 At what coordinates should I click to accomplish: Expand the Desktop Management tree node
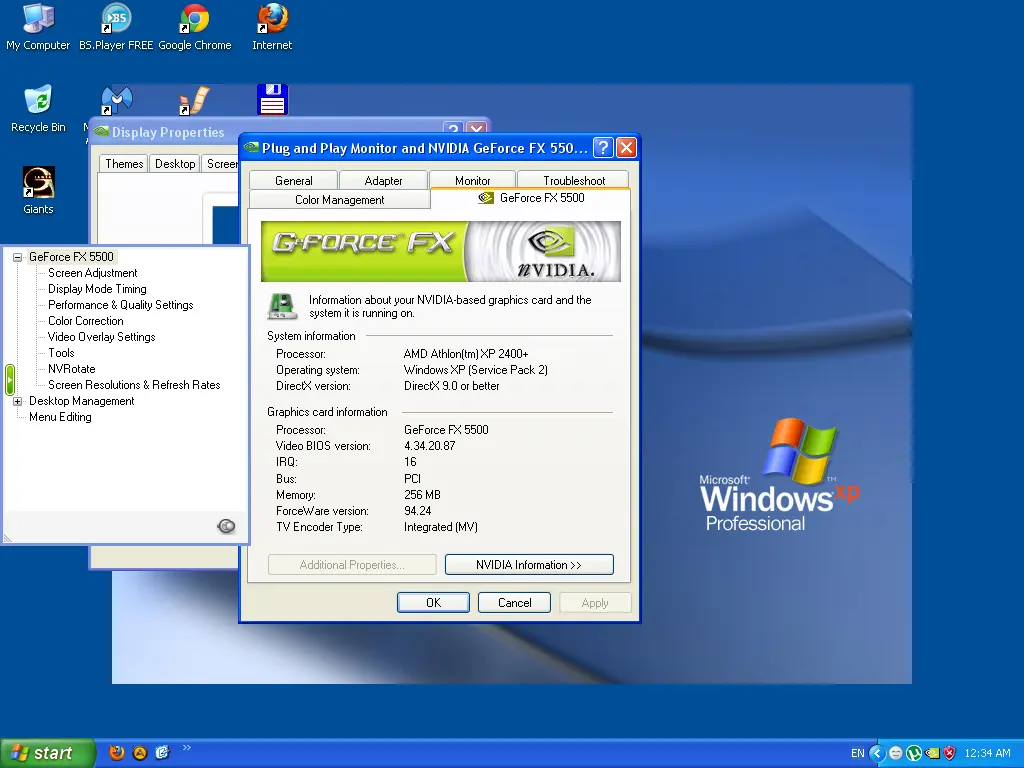pos(17,401)
